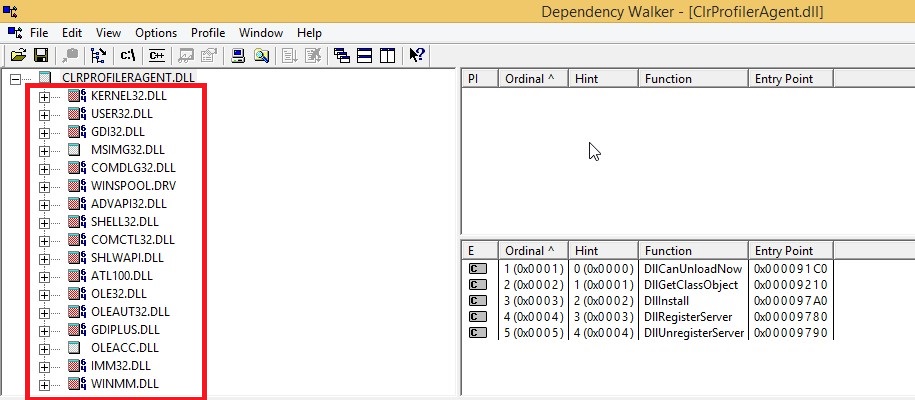Select the DllUnregisterServer function name
Viewport: 915px width, 400px height.
[x=694, y=333]
